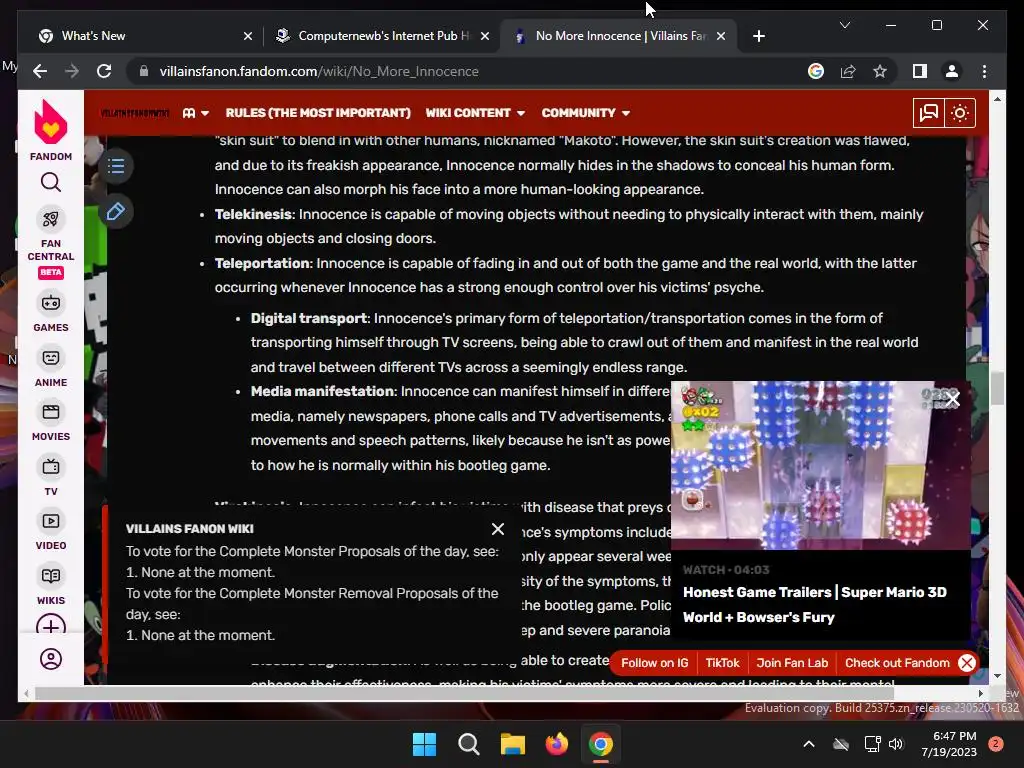
Task: Go forward one page in browser history
Action: [72, 71]
